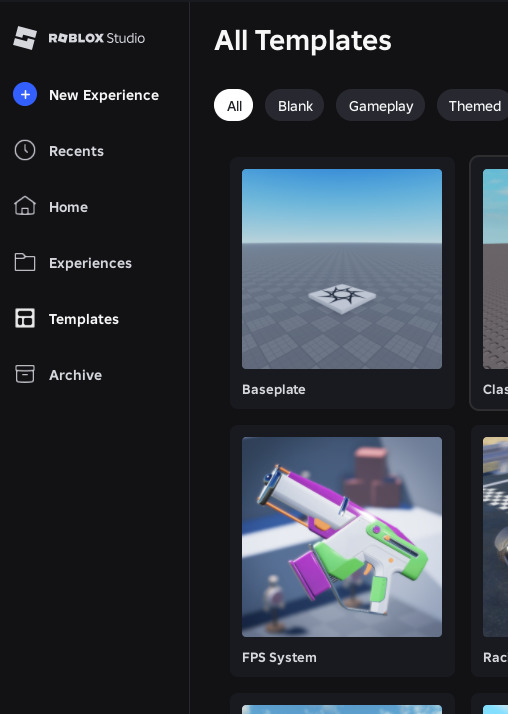Click the Templates layout icon
Viewport: 508px width, 714px height.
25,318
